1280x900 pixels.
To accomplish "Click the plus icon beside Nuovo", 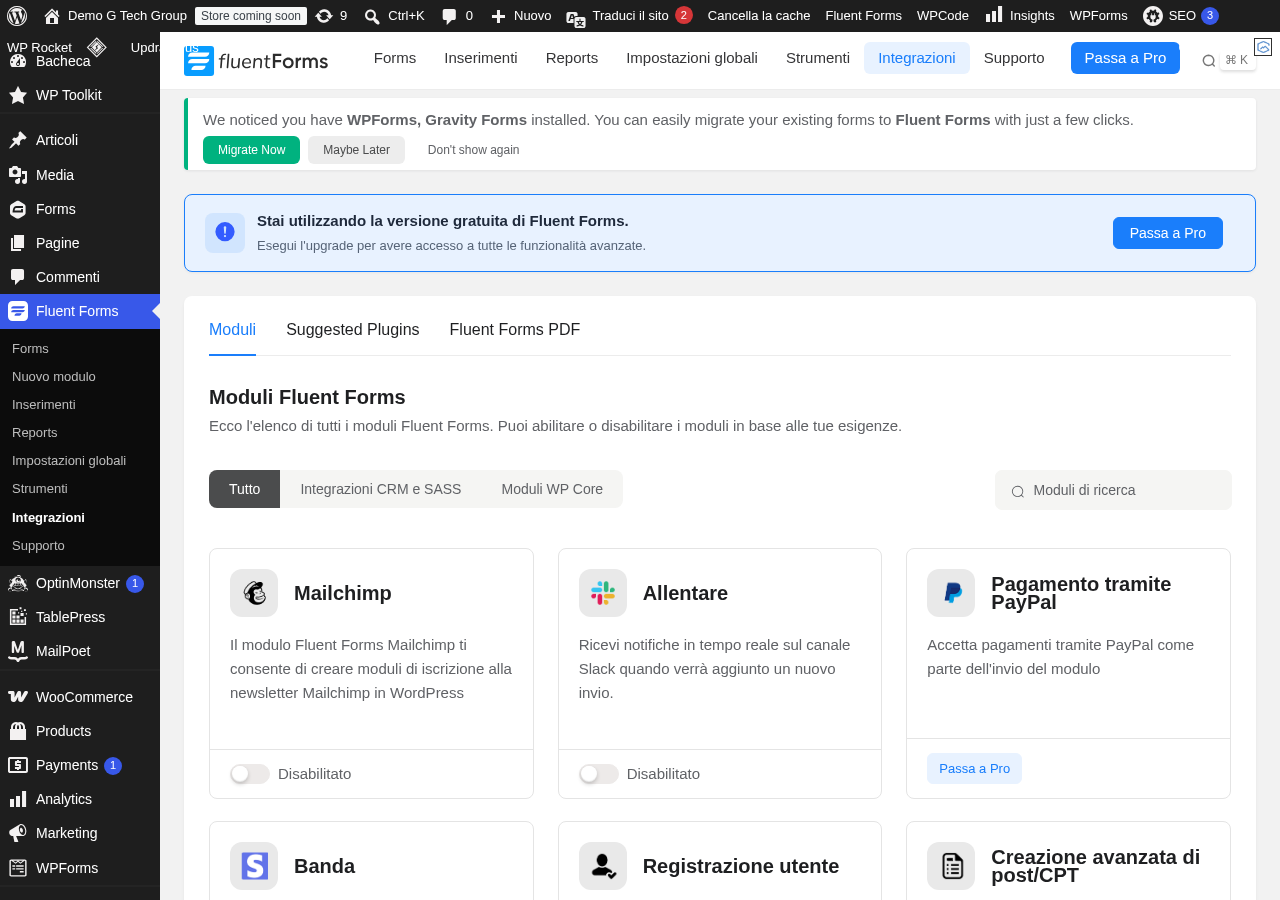I will click(498, 16).
